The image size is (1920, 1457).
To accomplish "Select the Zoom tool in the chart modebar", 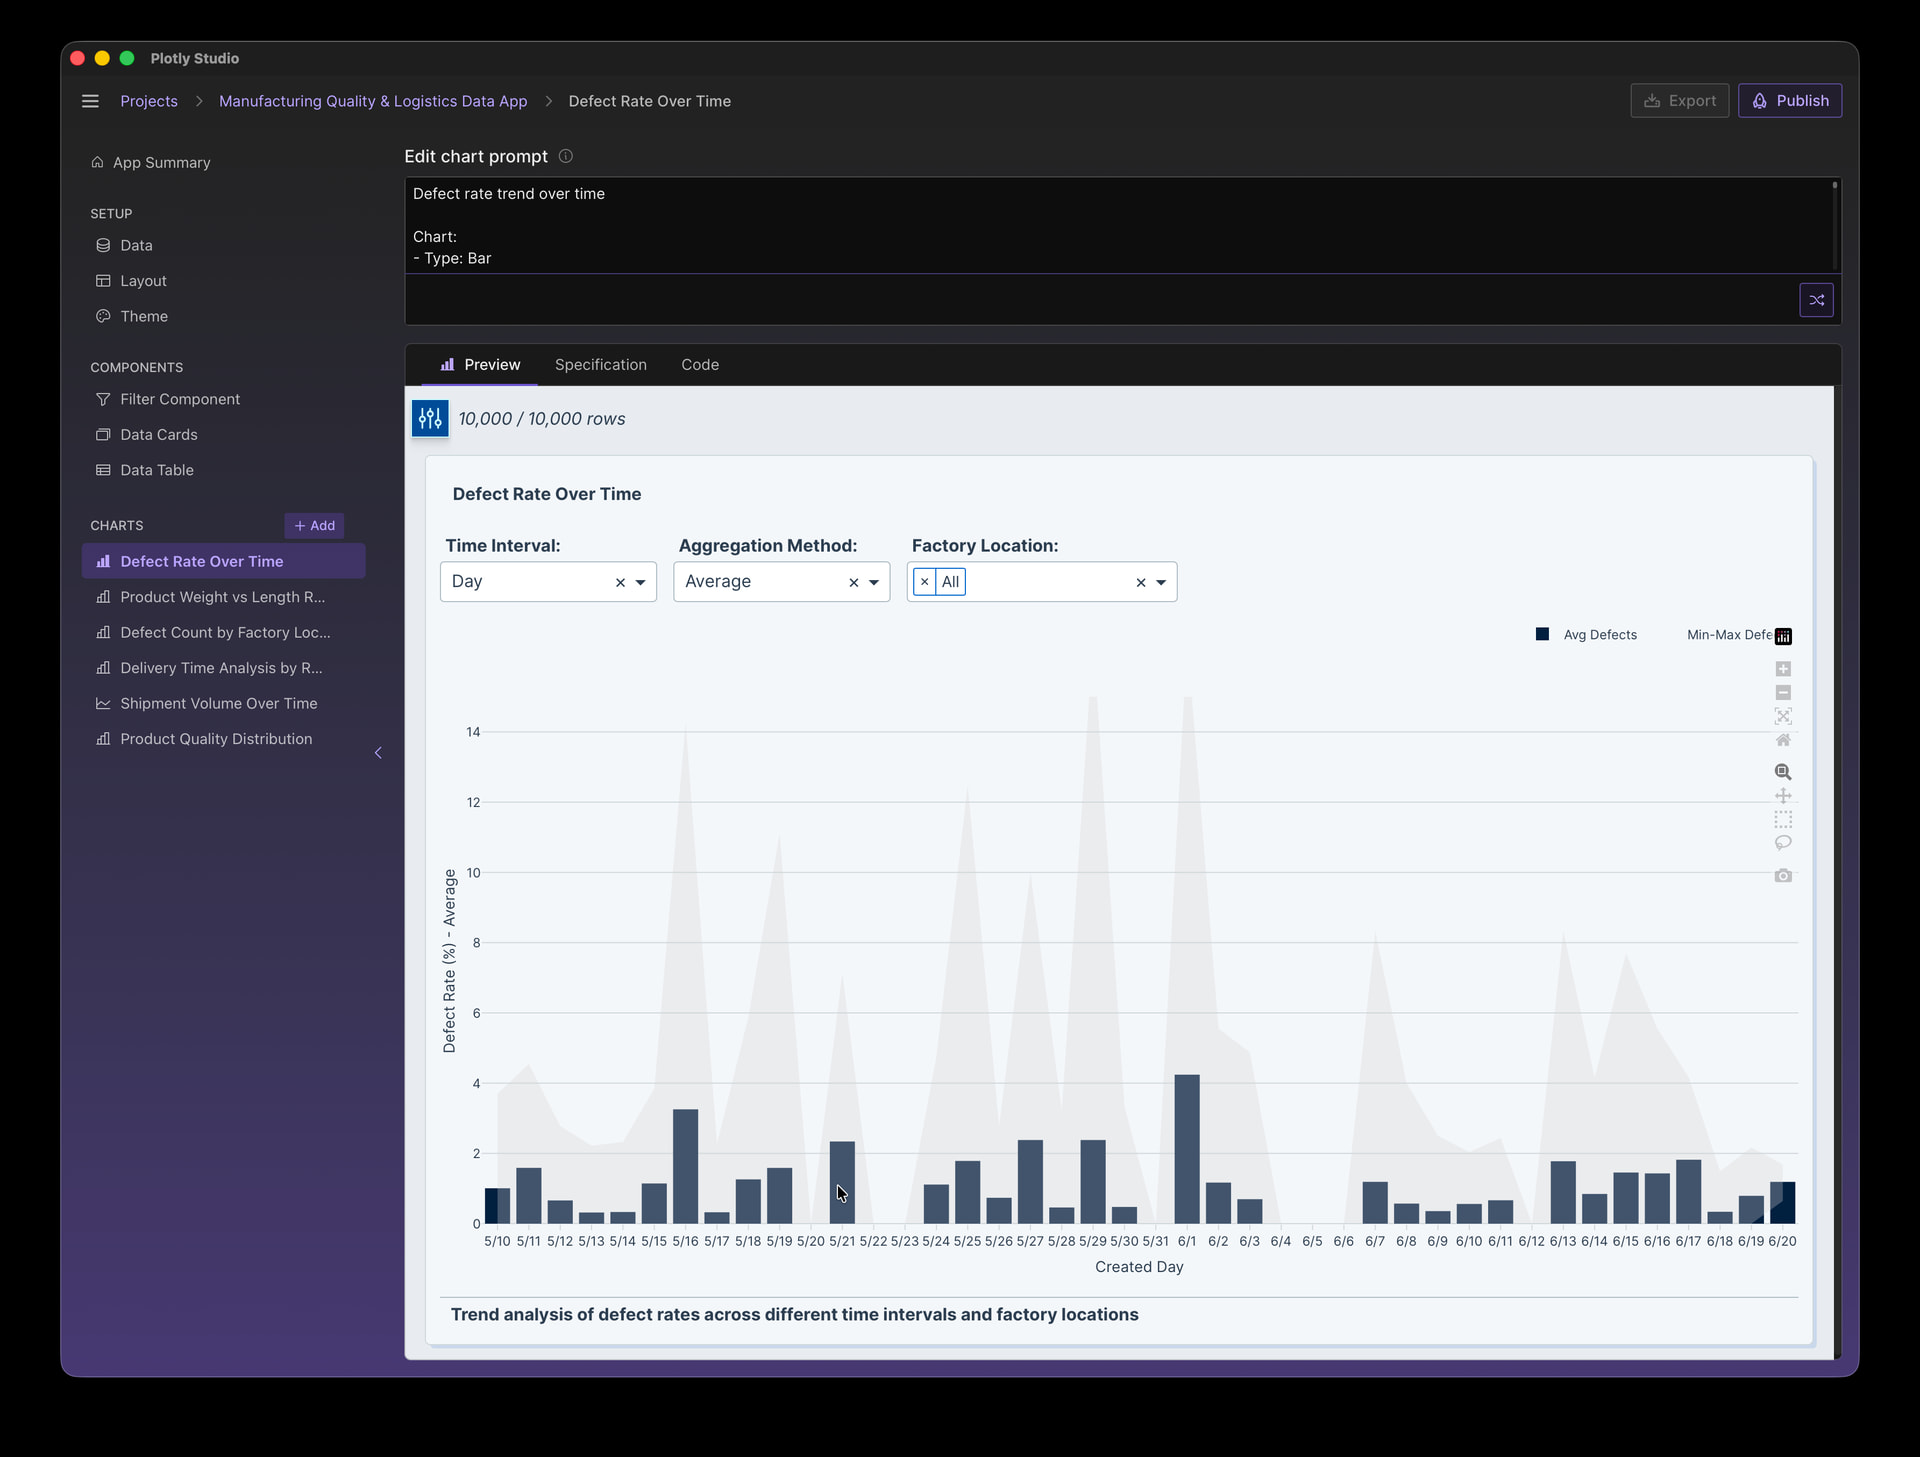I will coord(1783,772).
